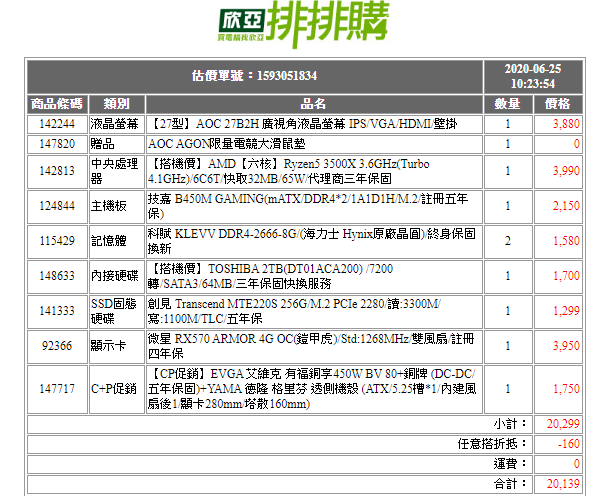Viewport: 604px width, 496px height.
Task: Click the price 1,299 cell
Action: [558, 312]
